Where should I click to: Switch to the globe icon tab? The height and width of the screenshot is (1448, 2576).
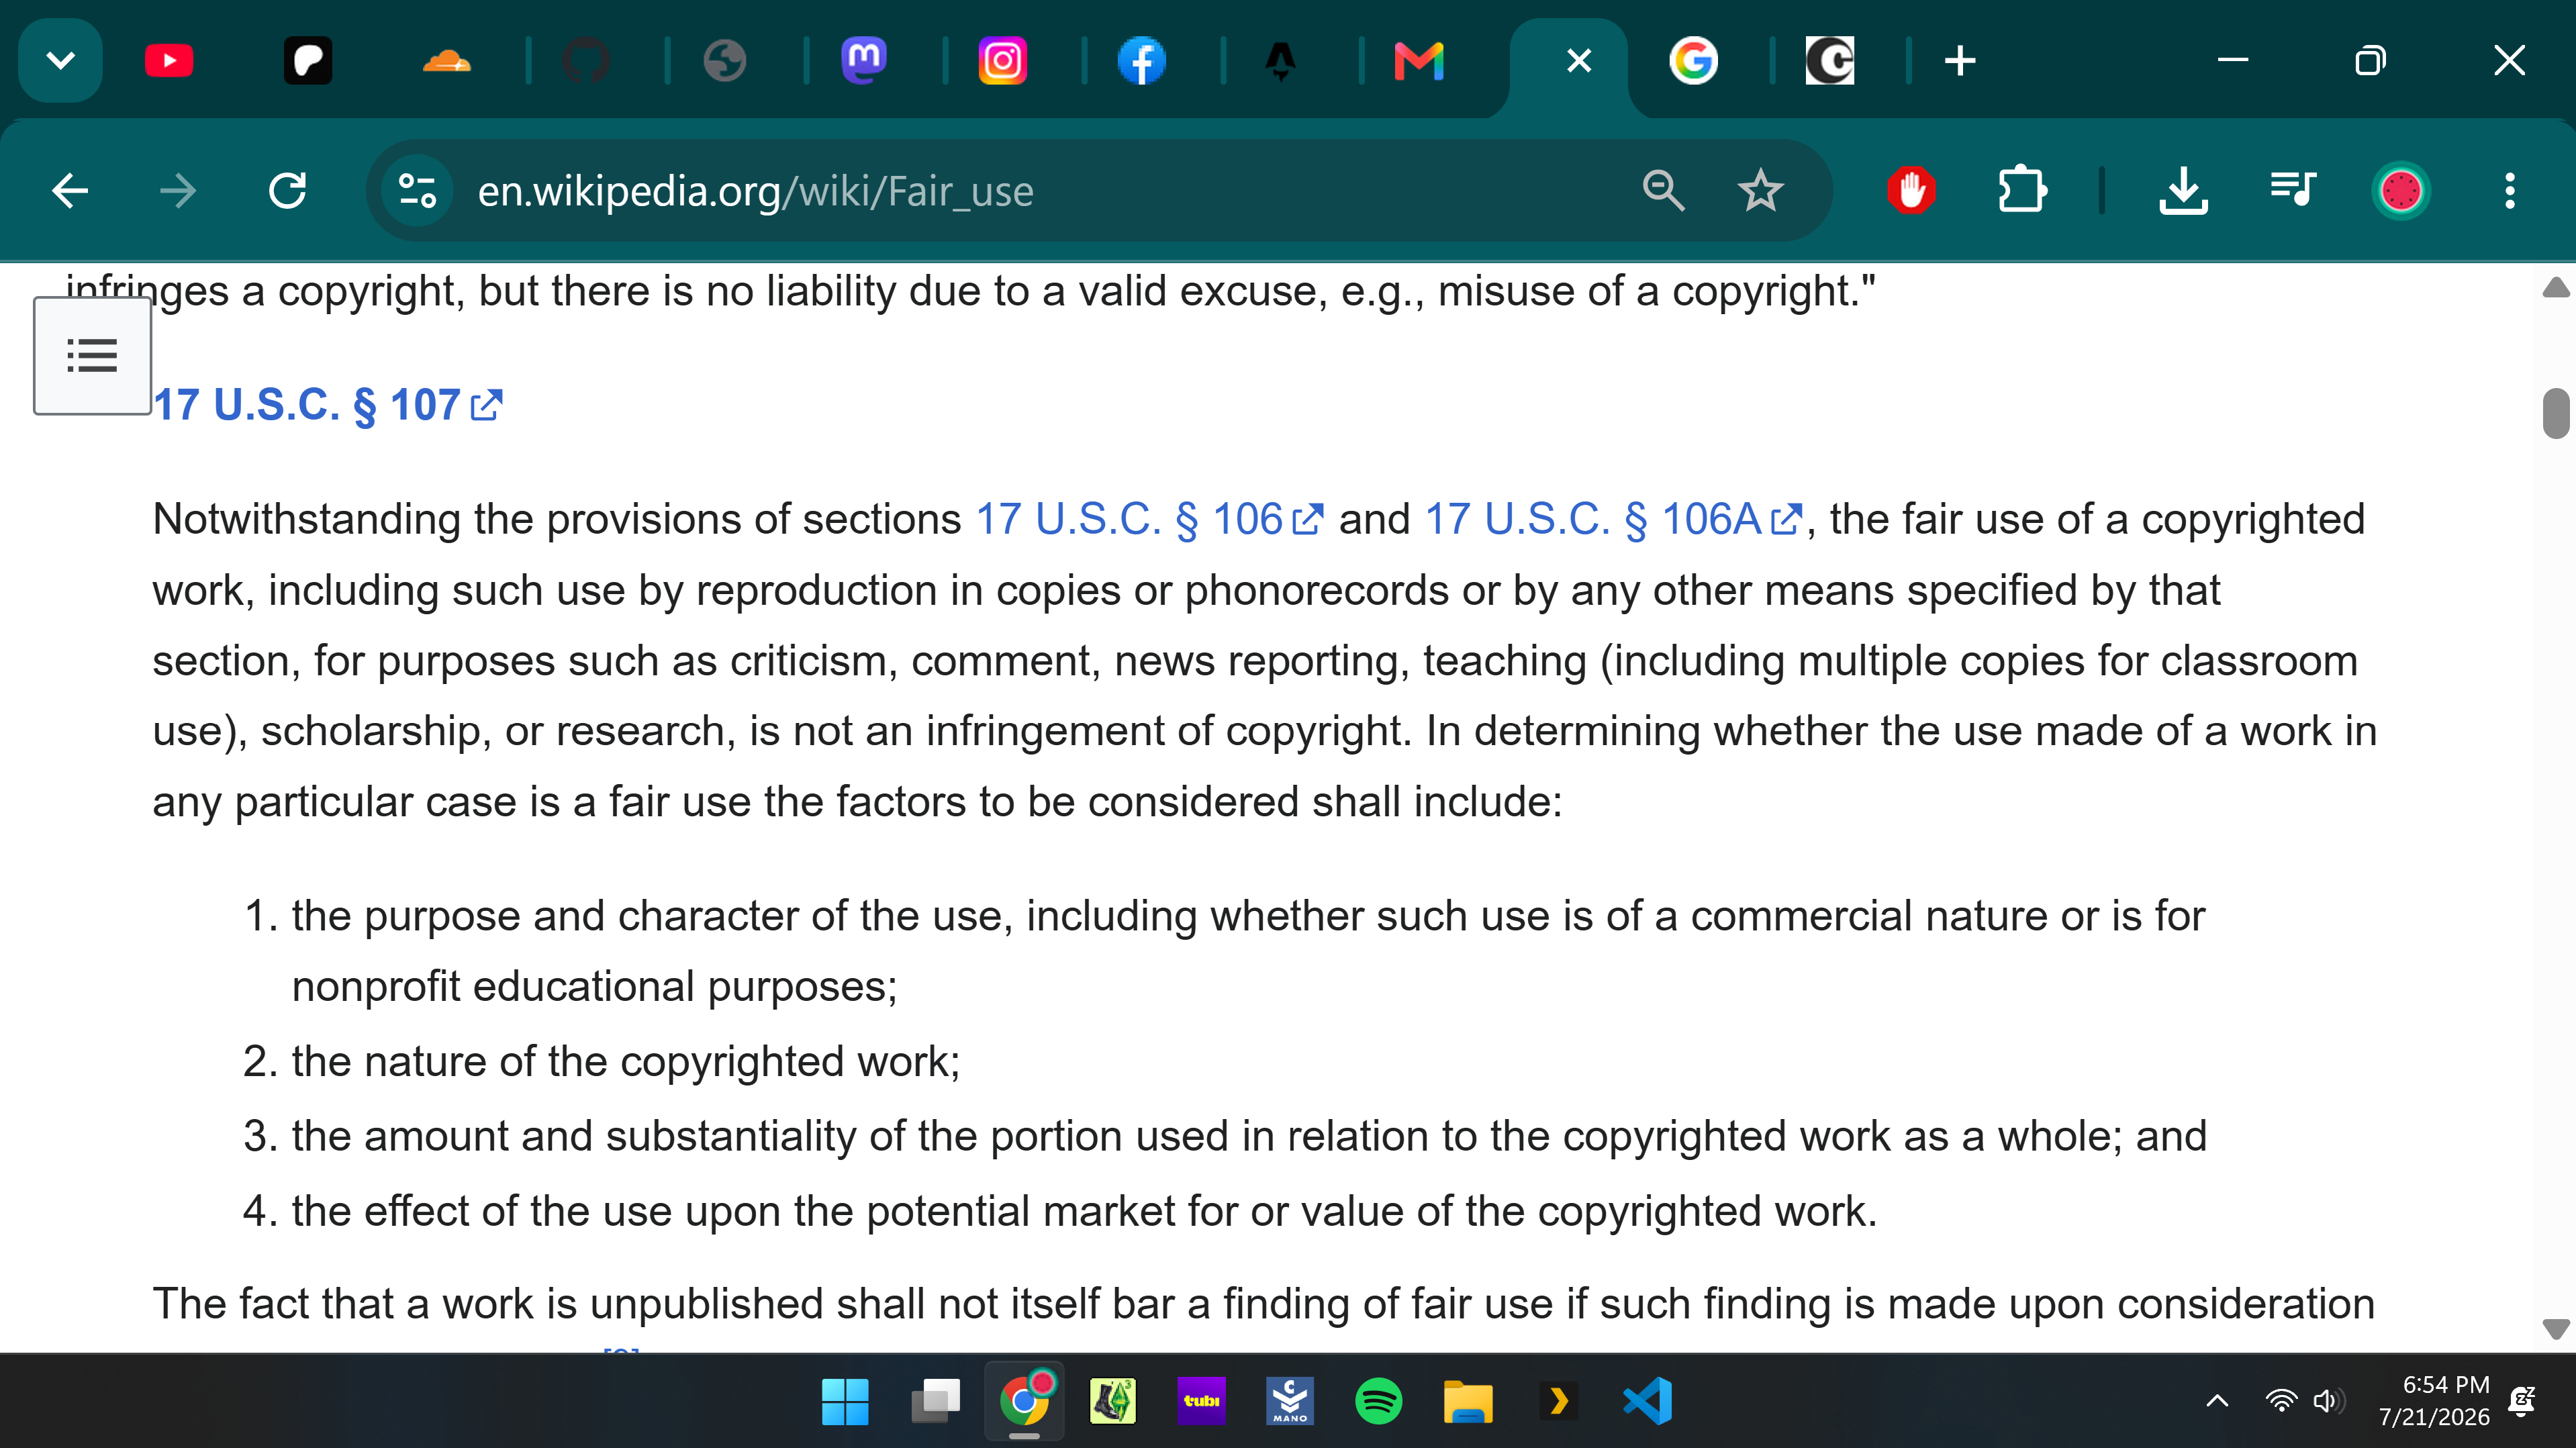[x=724, y=61]
